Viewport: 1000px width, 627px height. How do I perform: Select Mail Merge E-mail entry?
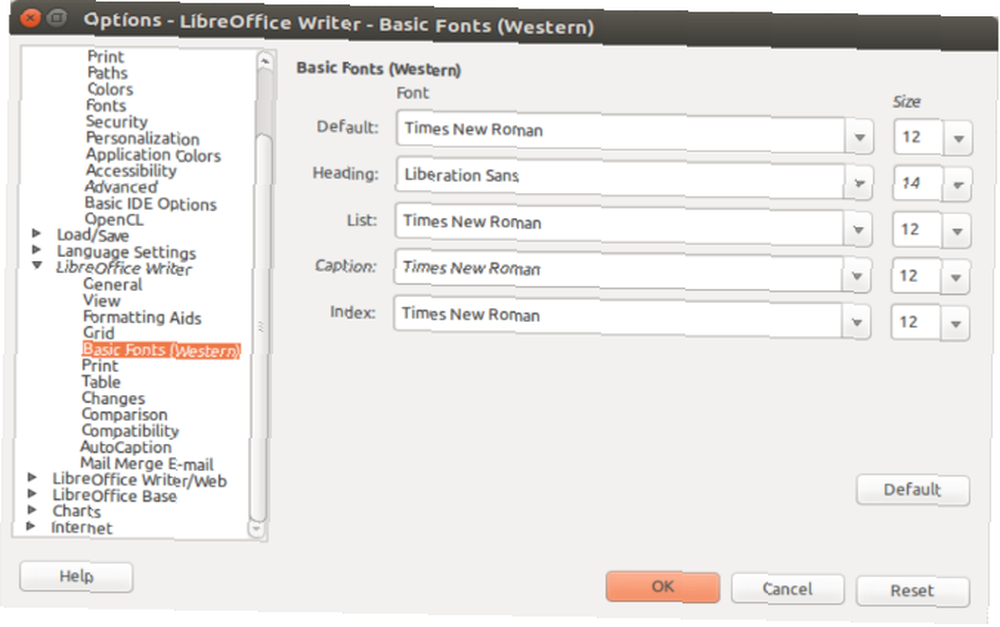point(146,464)
